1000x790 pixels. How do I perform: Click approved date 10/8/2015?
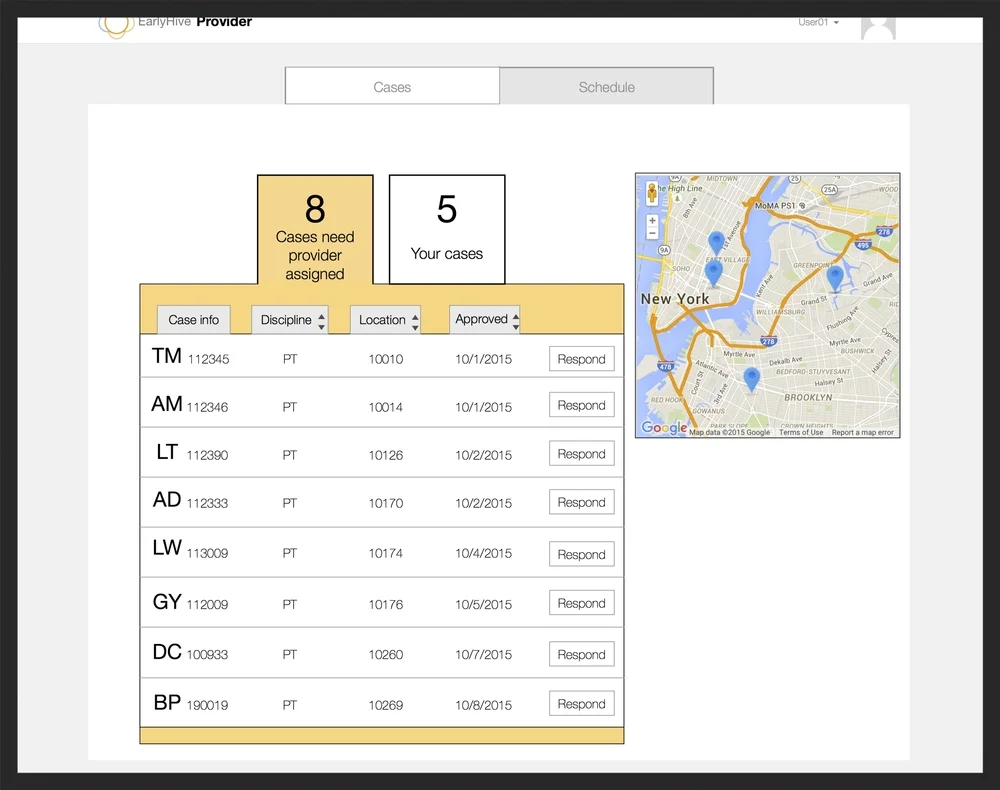pyautogui.click(x=483, y=705)
